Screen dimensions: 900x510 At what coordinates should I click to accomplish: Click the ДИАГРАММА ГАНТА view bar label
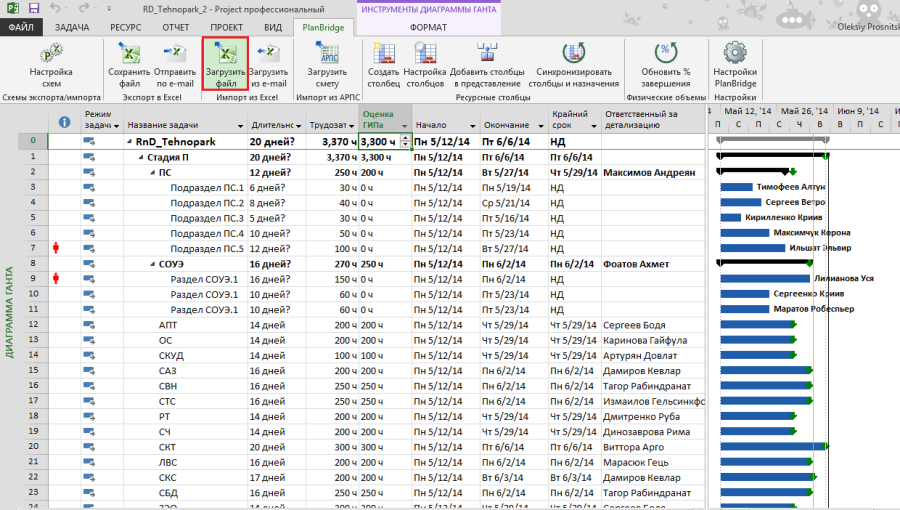pyautogui.click(x=9, y=313)
